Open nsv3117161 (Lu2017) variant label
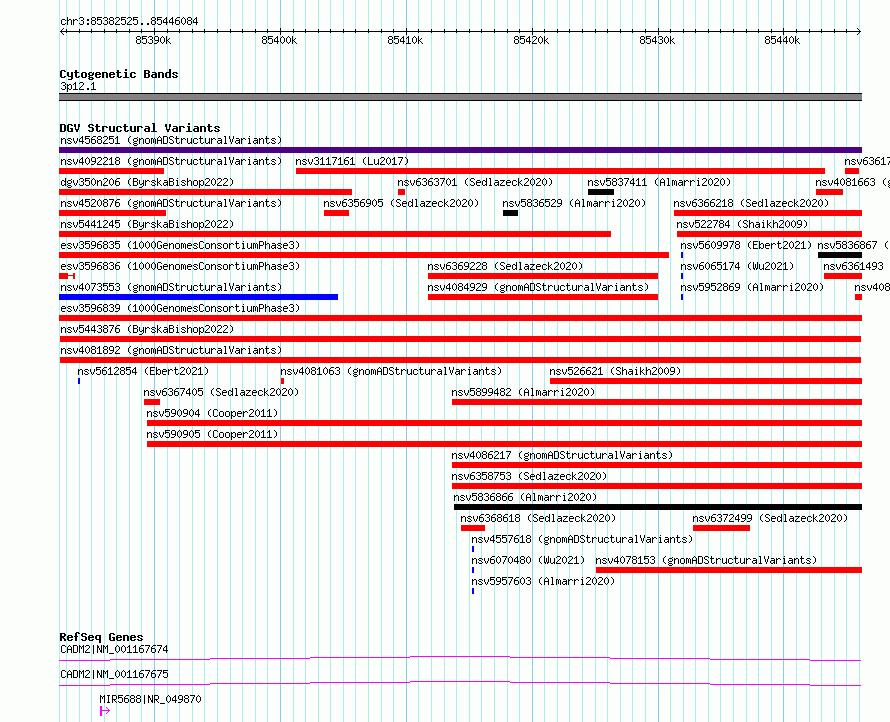 coord(352,161)
